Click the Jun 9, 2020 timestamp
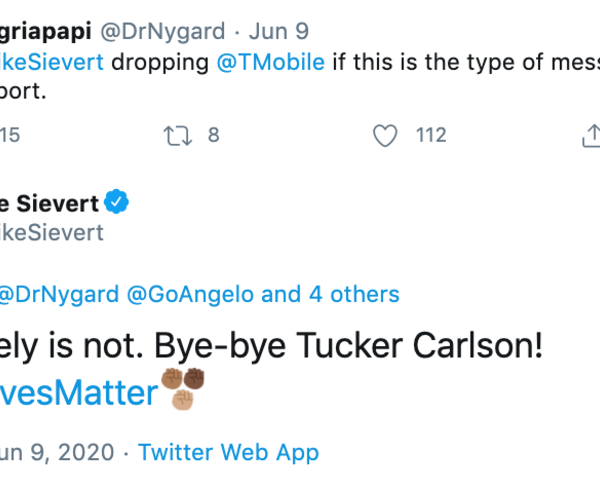 [60, 452]
